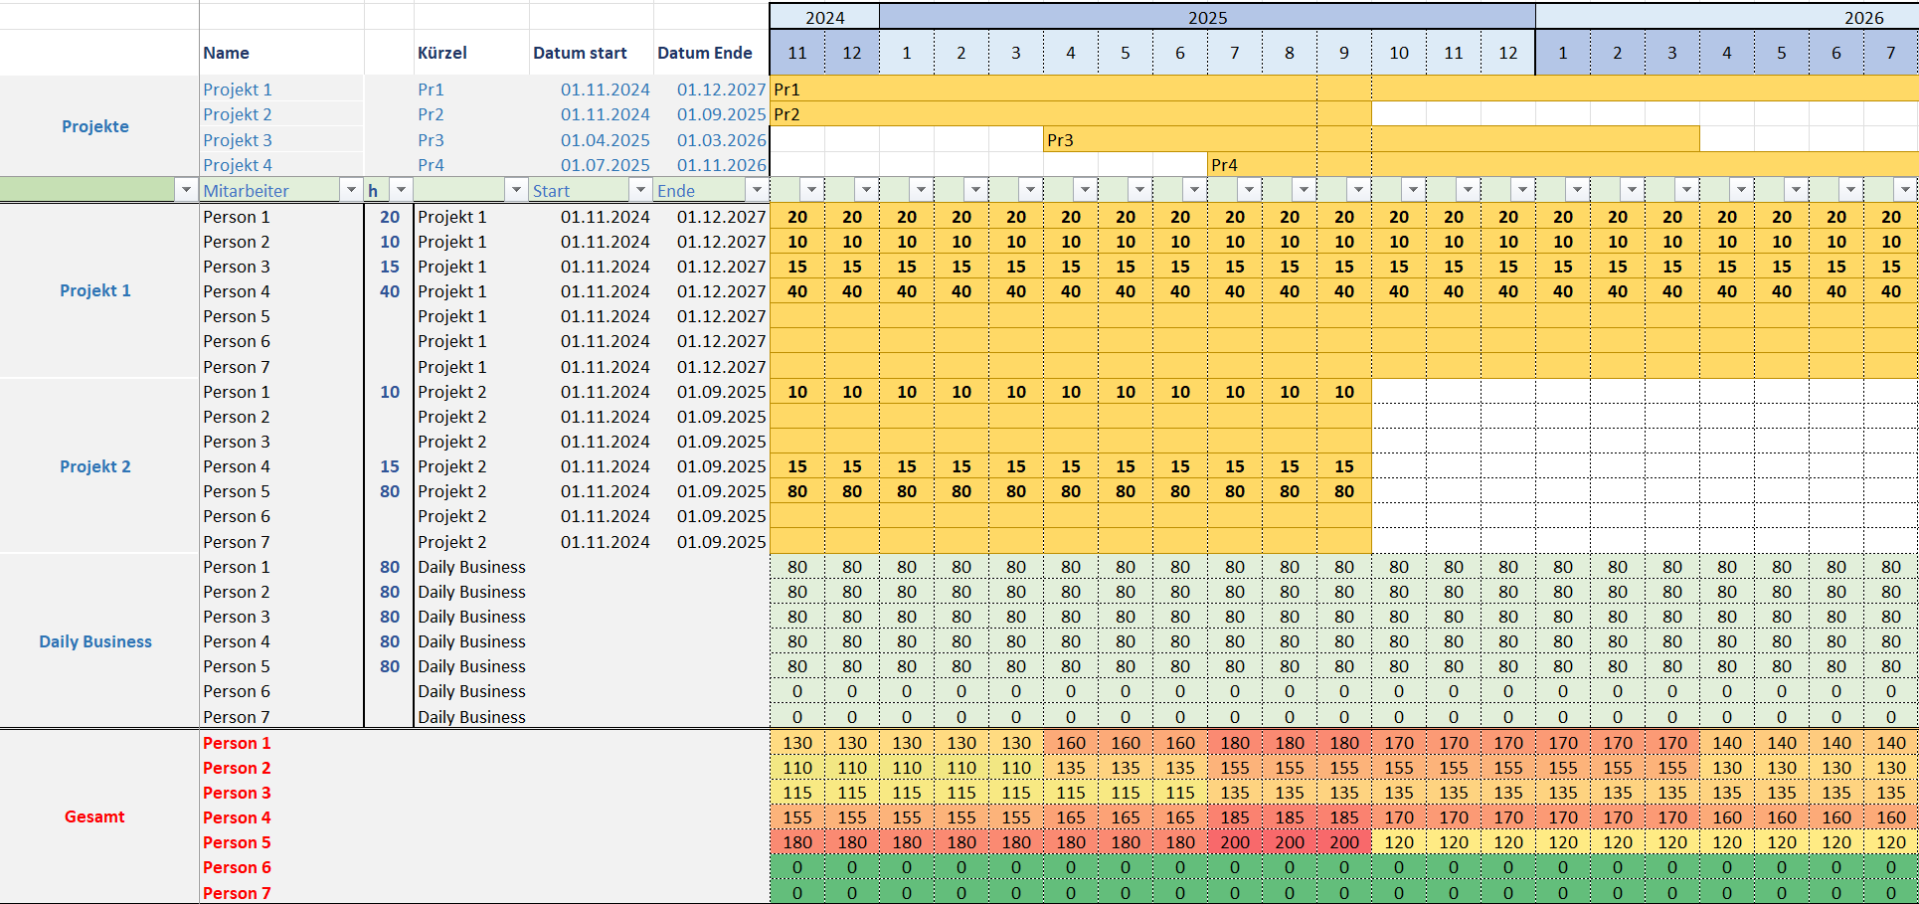
Task: Open filter dropdown under month 1 of 2026
Action: pyautogui.click(x=1577, y=190)
